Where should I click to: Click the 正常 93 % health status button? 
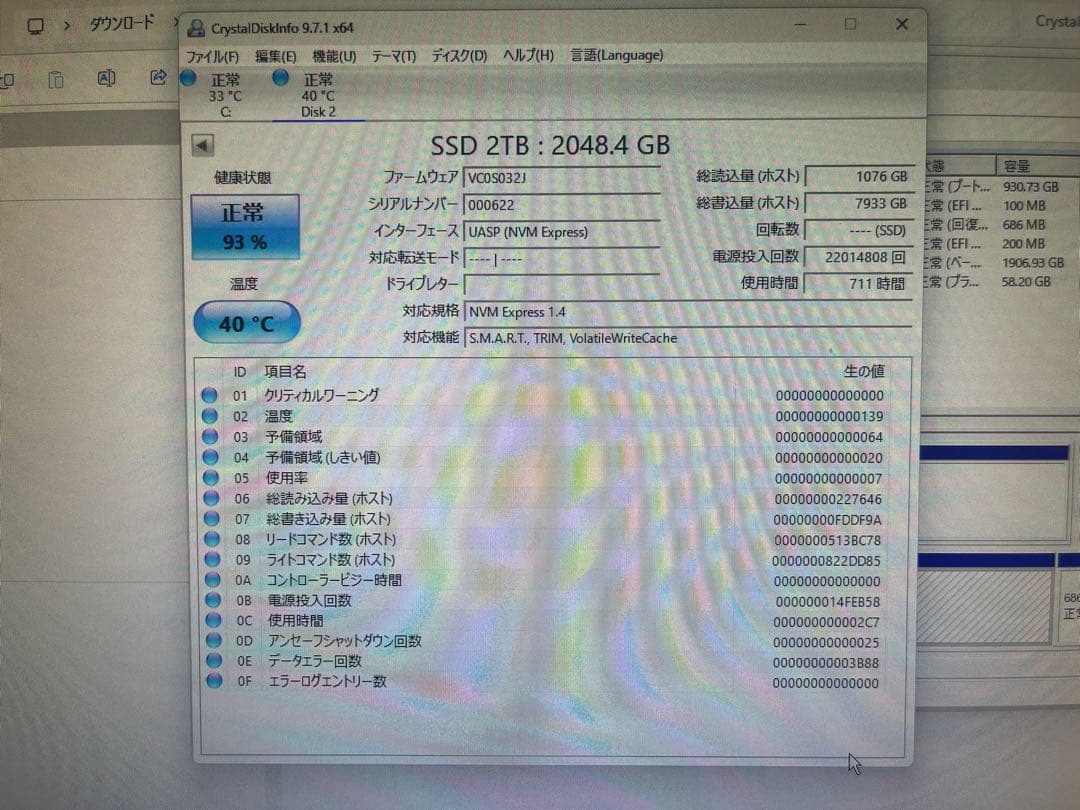point(245,227)
